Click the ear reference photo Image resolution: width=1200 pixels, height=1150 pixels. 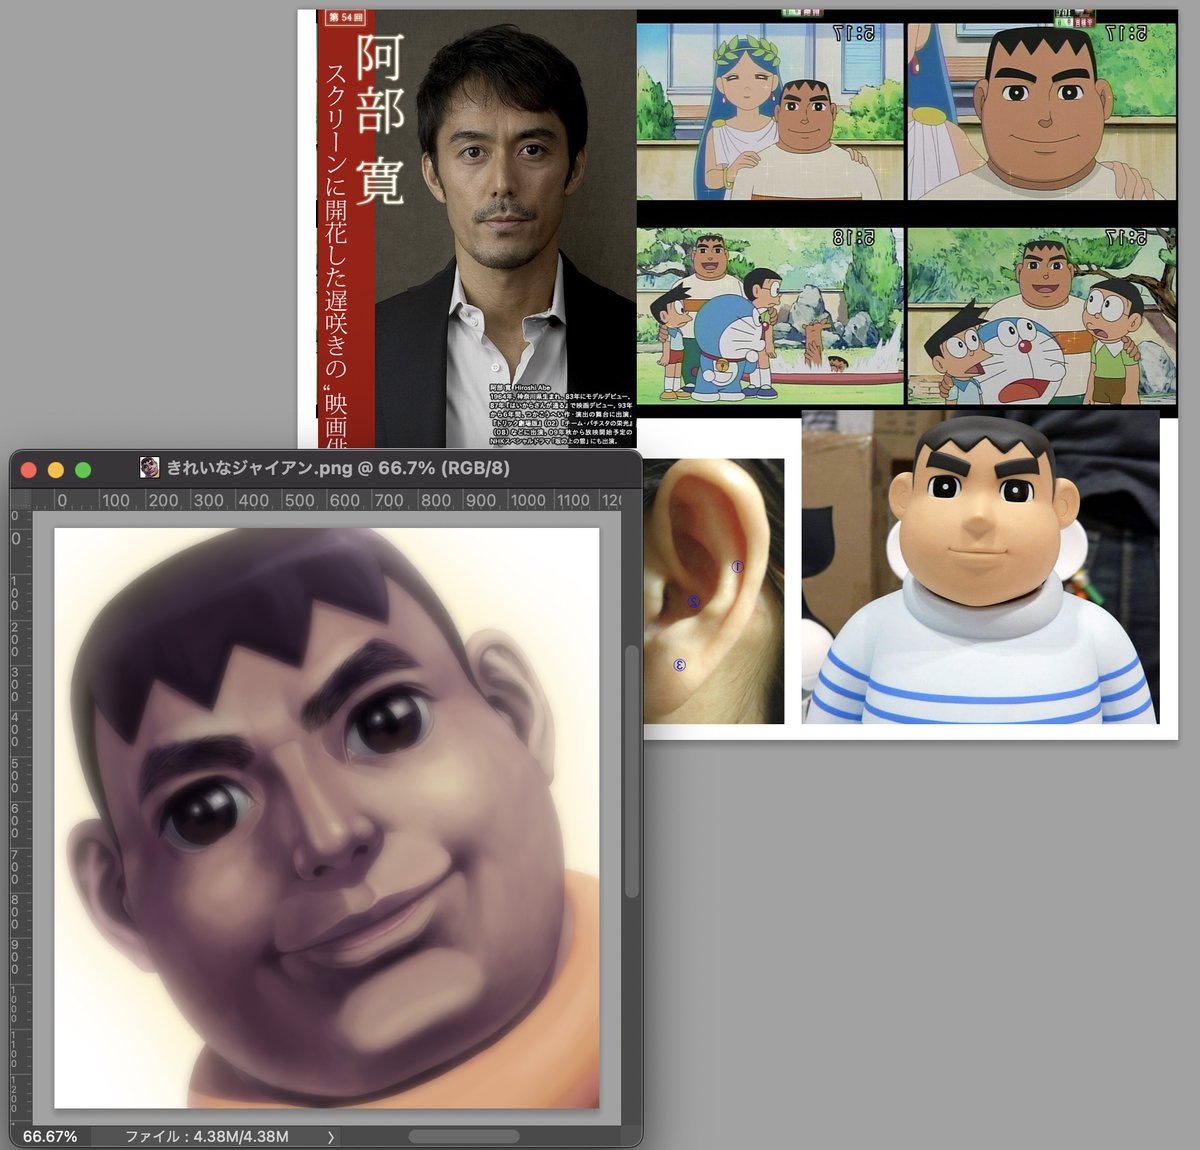pyautogui.click(x=714, y=591)
